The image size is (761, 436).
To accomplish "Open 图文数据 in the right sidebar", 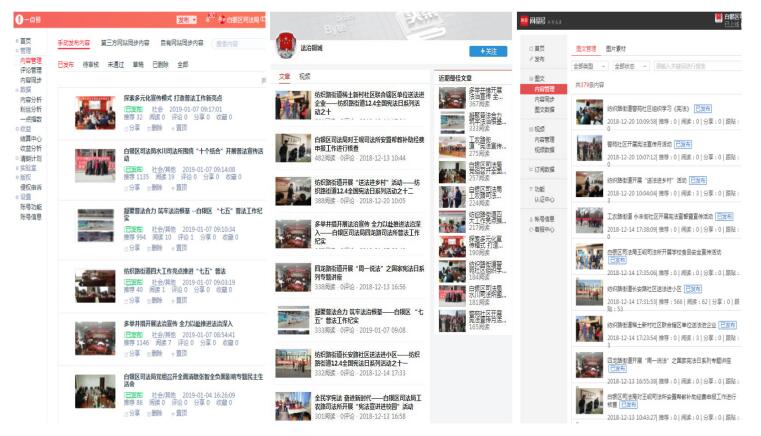I will point(545,110).
